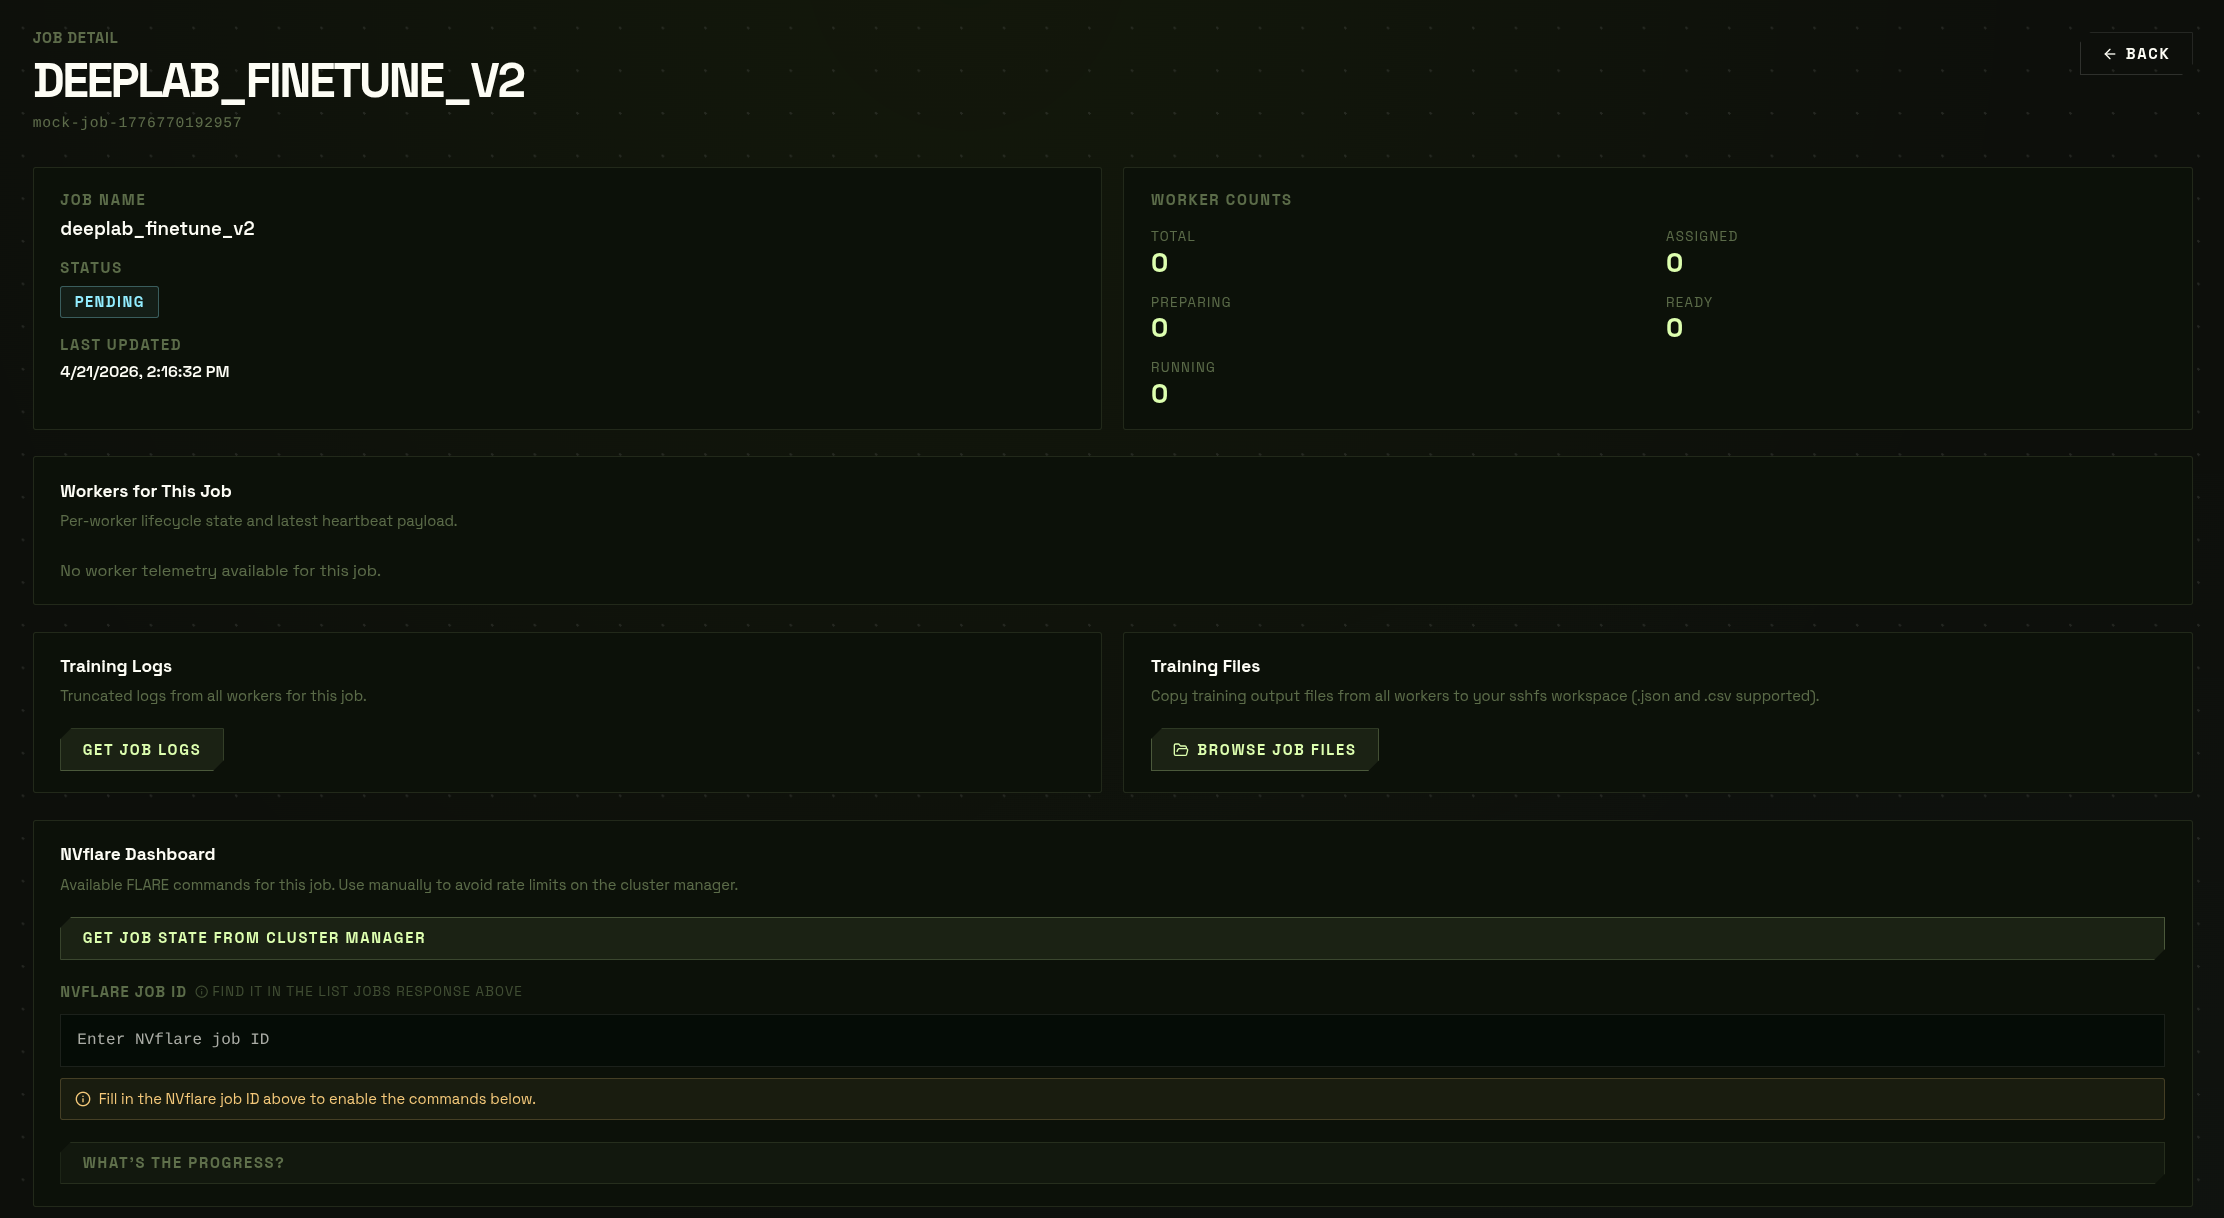Viewport: 2224px width, 1218px height.
Task: Click 'Find it in the list jobs response above' hint
Action: click(x=367, y=992)
